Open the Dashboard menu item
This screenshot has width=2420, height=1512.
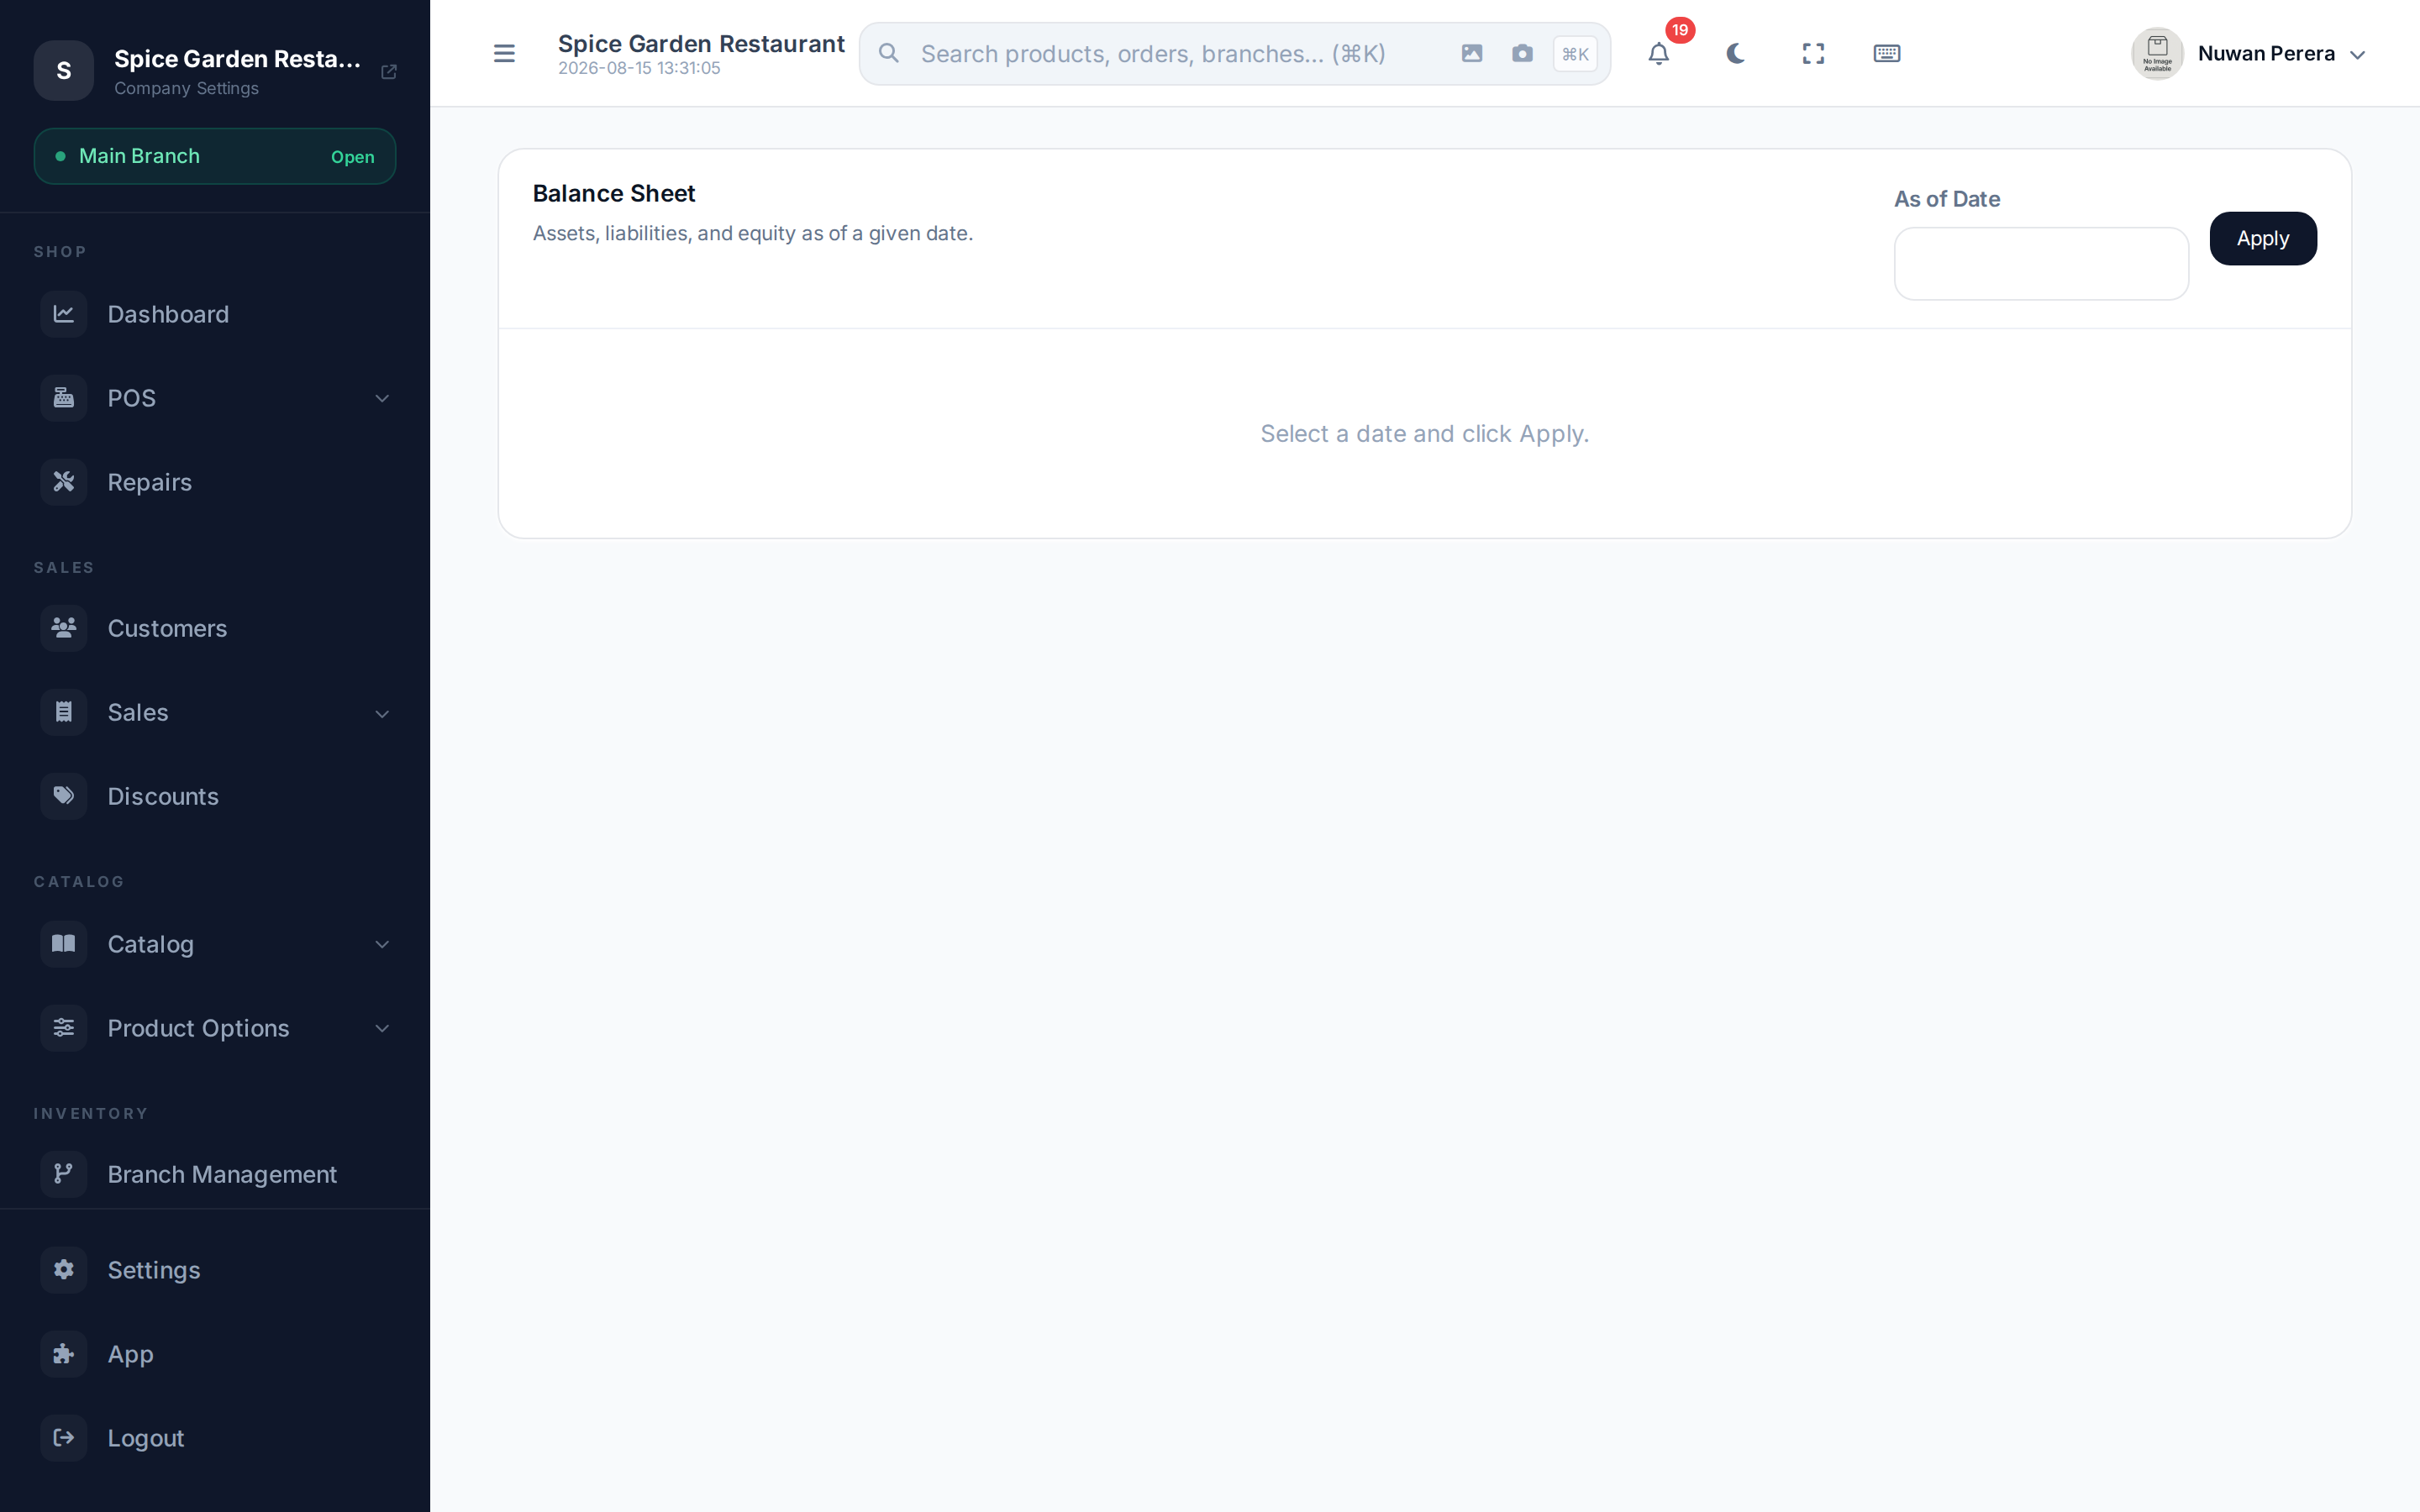click(215, 314)
